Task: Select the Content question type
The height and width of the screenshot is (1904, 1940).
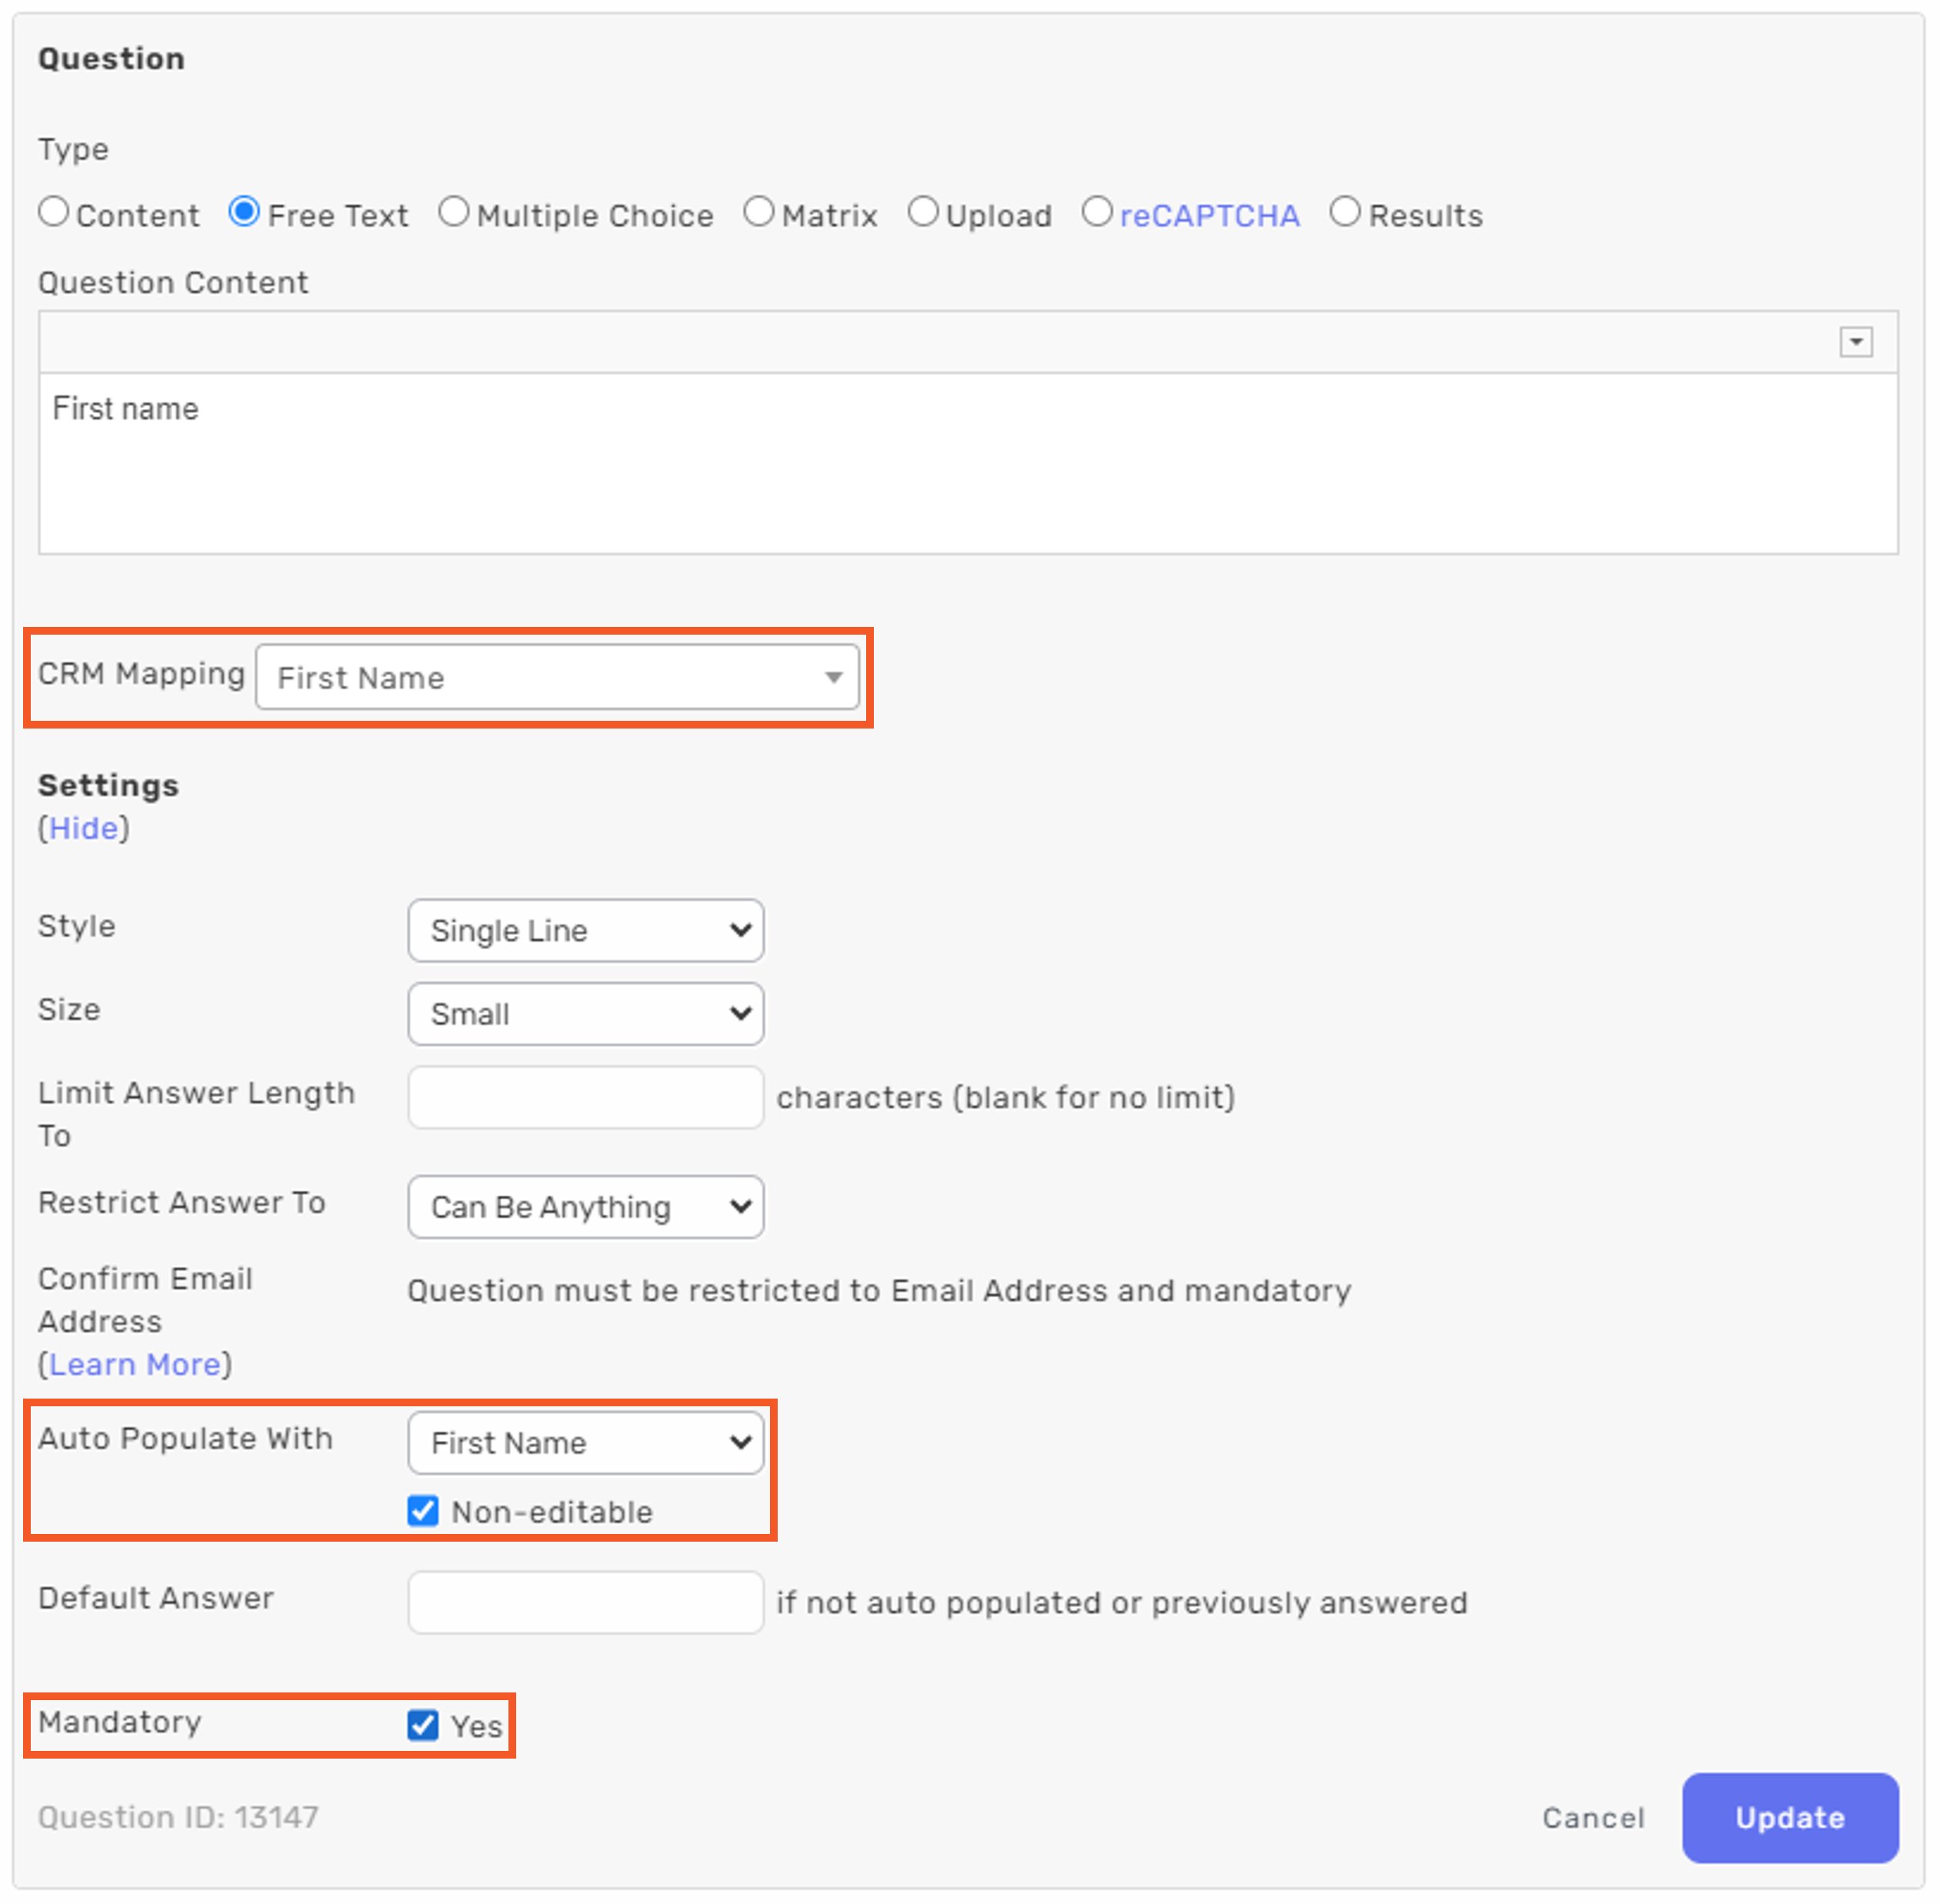Action: (x=54, y=212)
